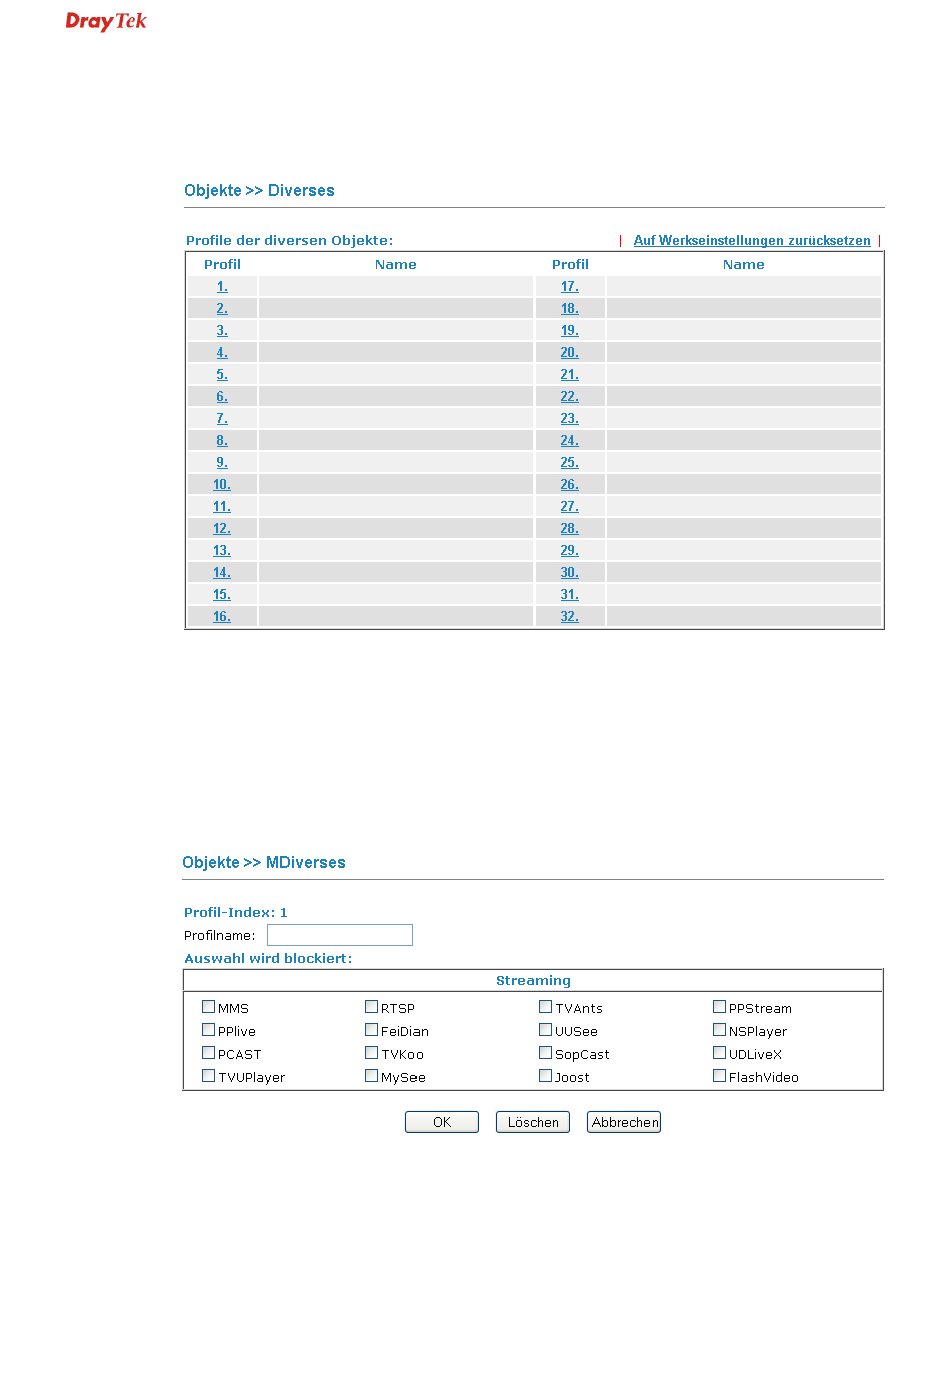This screenshot has width=950, height=1398.
Task: Select the FeiDian checkbox
Action: coord(371,1030)
